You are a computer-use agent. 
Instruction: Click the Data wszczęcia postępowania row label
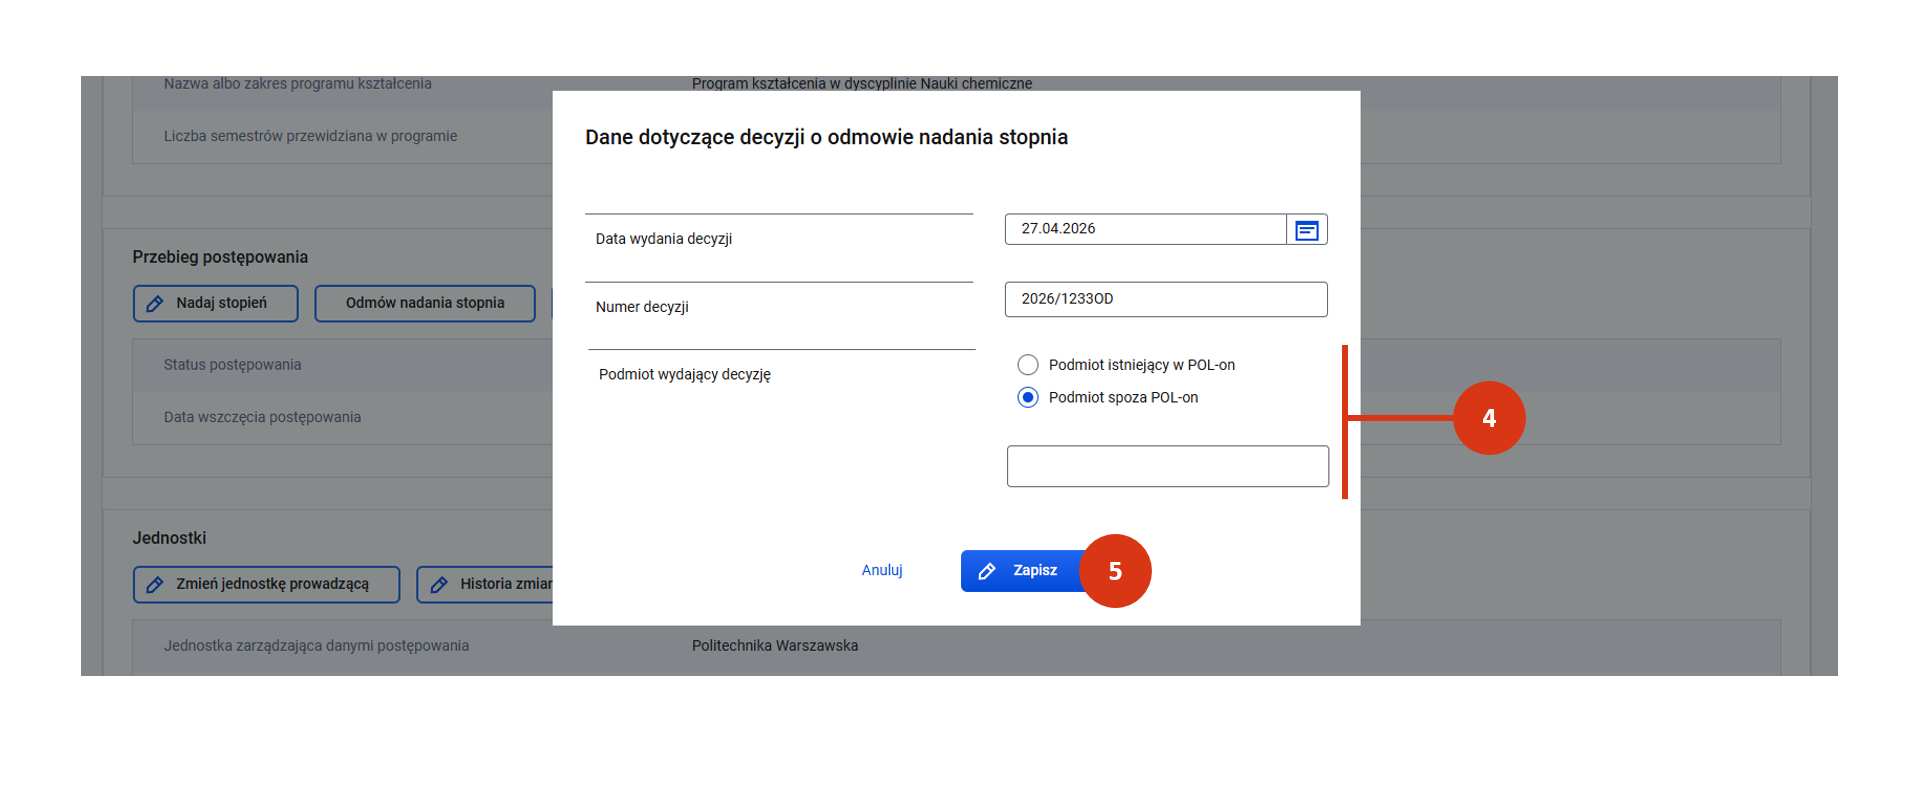262,417
